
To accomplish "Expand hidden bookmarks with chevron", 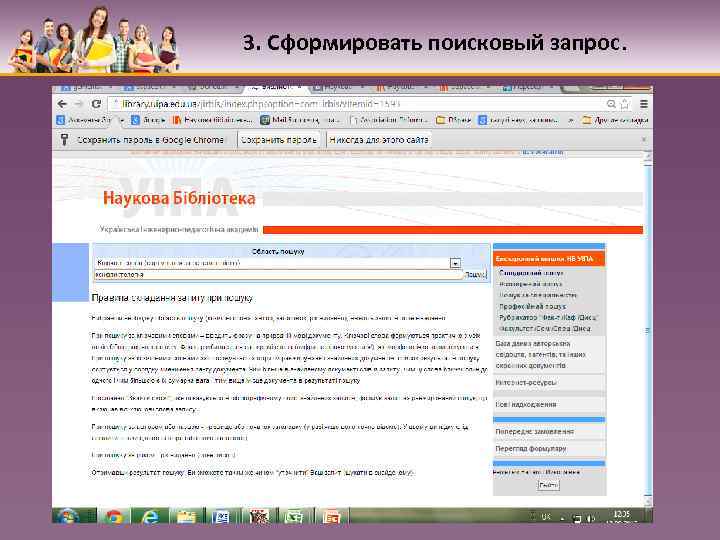I will [571, 120].
